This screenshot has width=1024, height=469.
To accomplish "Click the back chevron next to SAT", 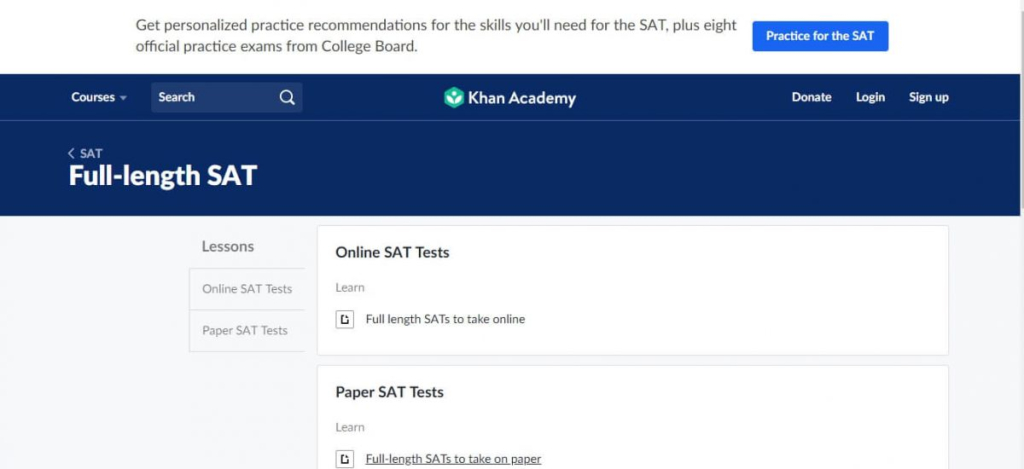I will [x=71, y=153].
